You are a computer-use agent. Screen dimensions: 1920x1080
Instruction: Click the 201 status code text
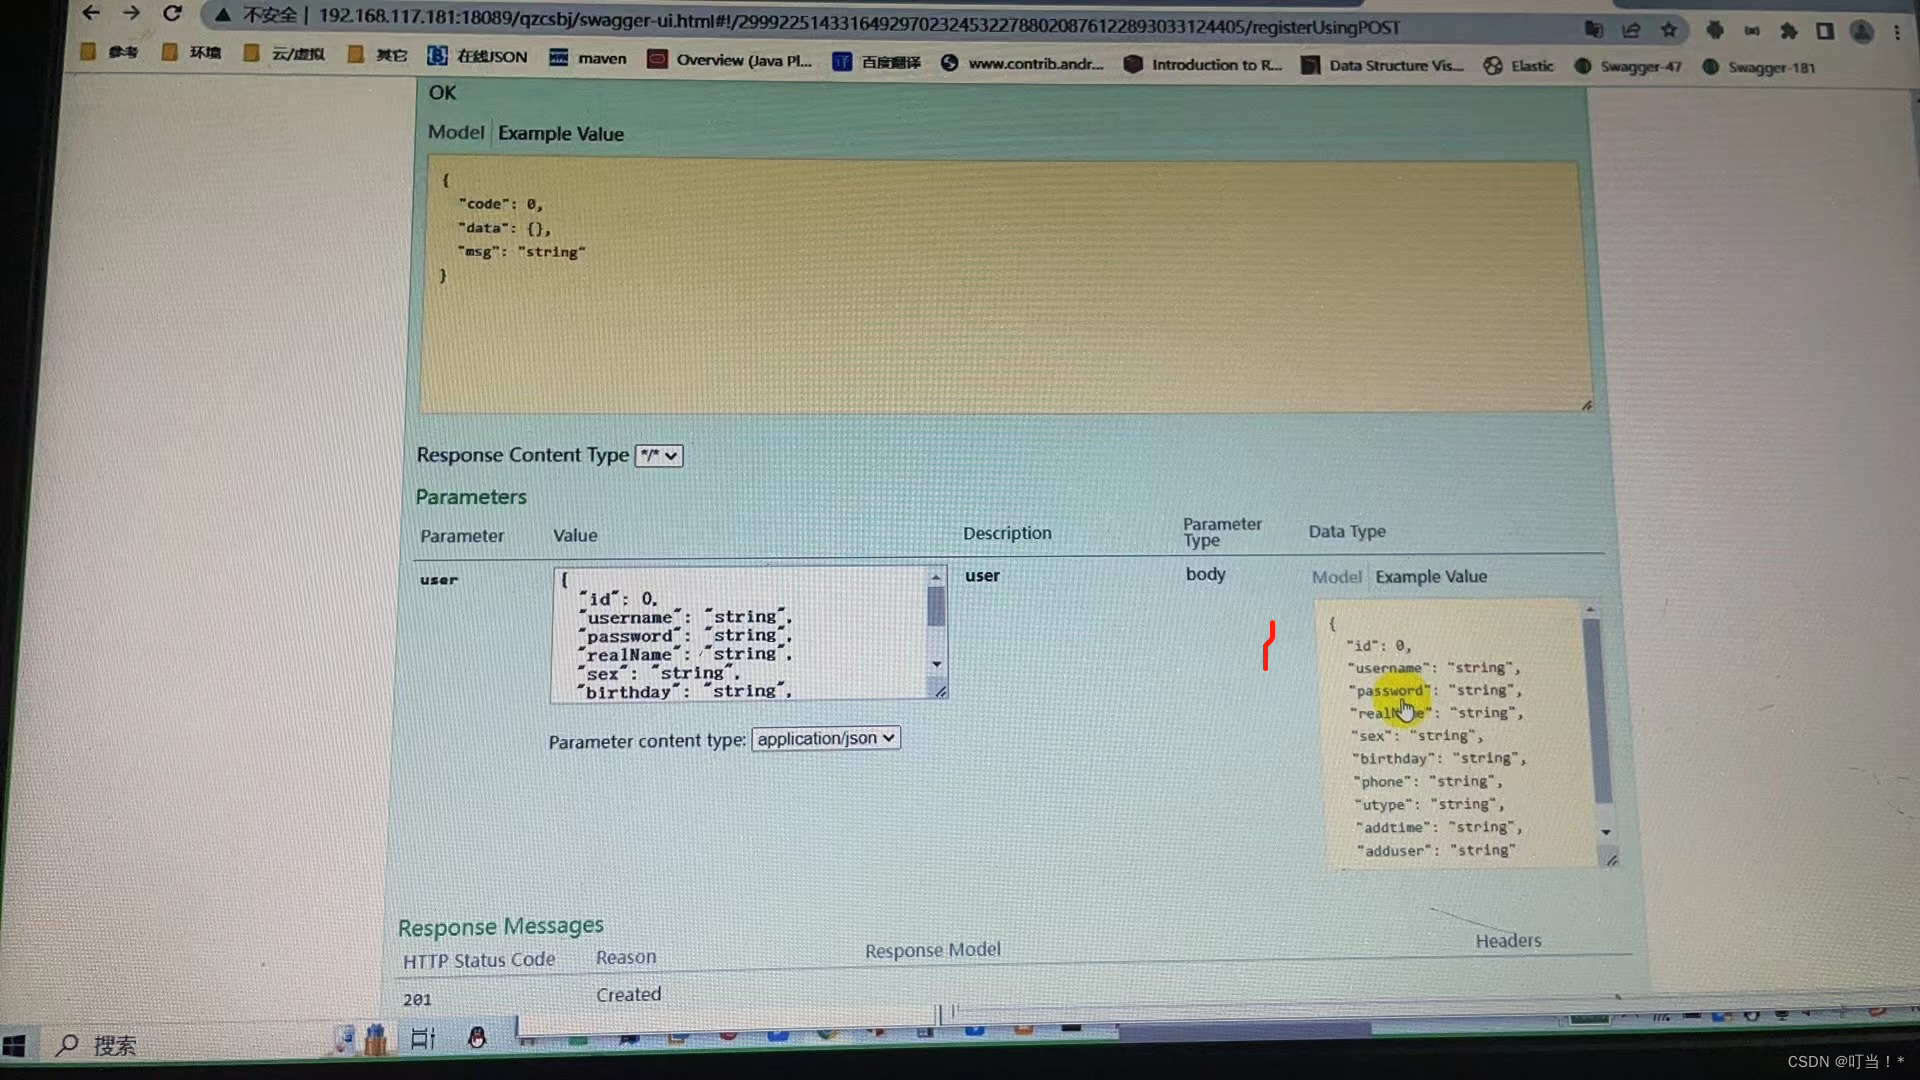click(x=417, y=999)
